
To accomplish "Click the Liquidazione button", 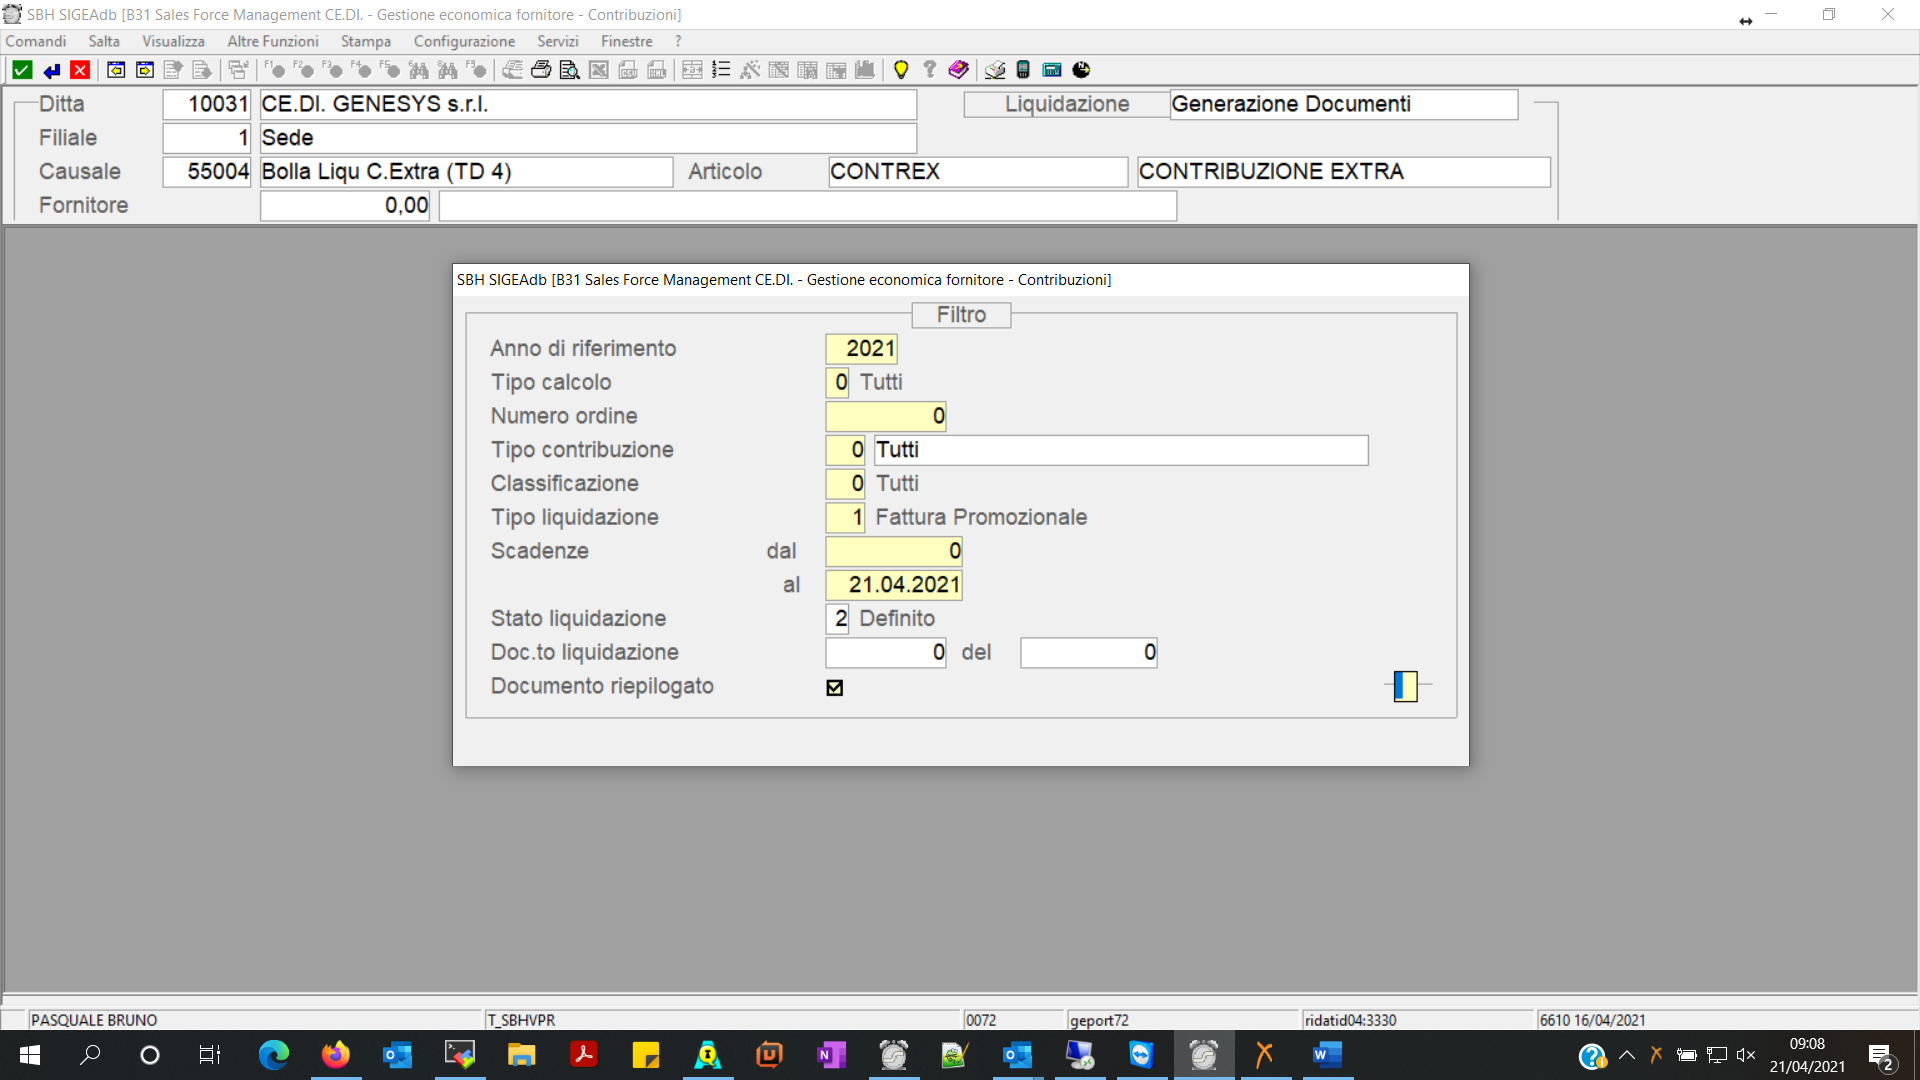I will pyautogui.click(x=1066, y=104).
